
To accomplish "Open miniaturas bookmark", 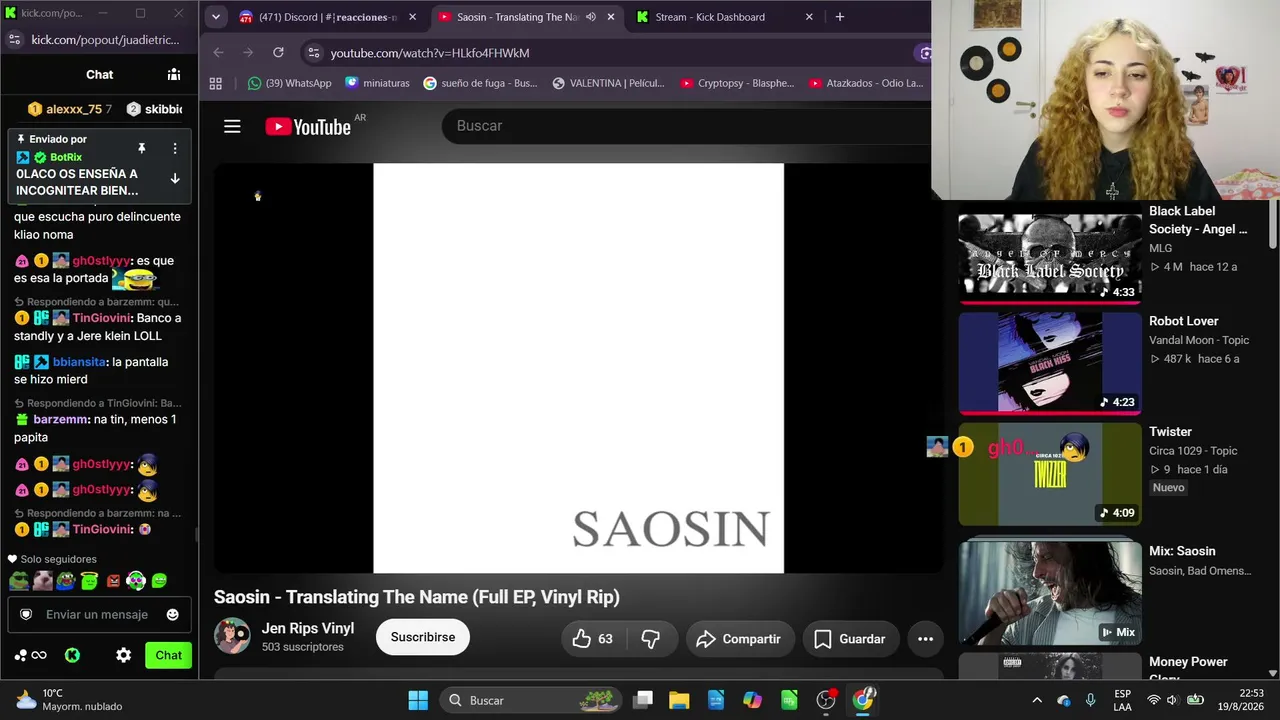I will (x=377, y=83).
